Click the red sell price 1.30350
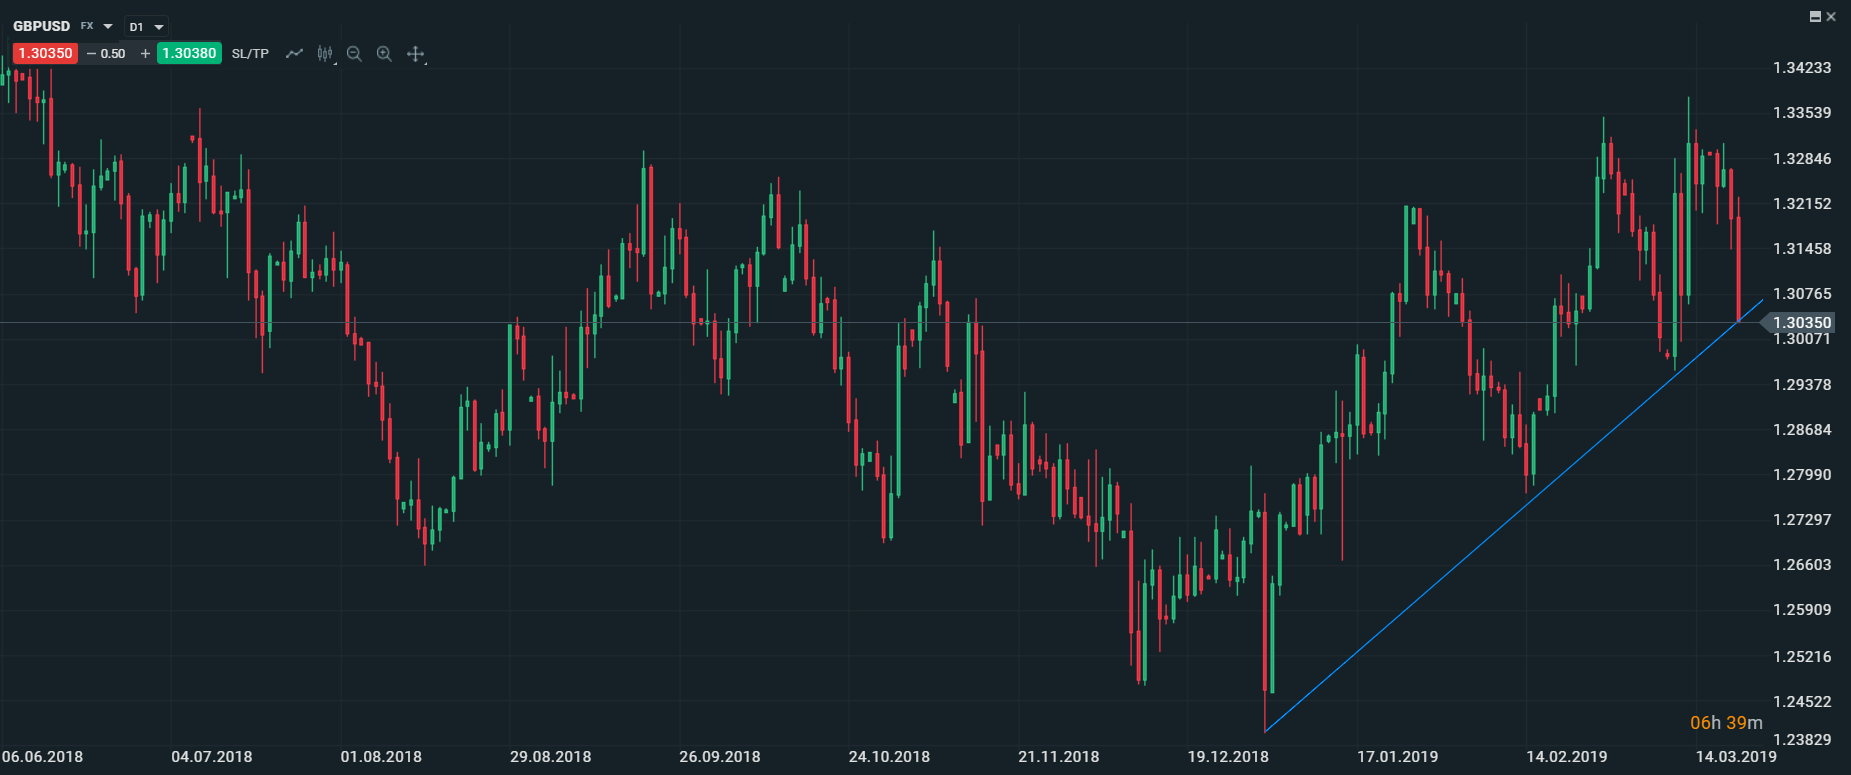Screen dimensions: 1851x775 pyautogui.click(x=45, y=54)
